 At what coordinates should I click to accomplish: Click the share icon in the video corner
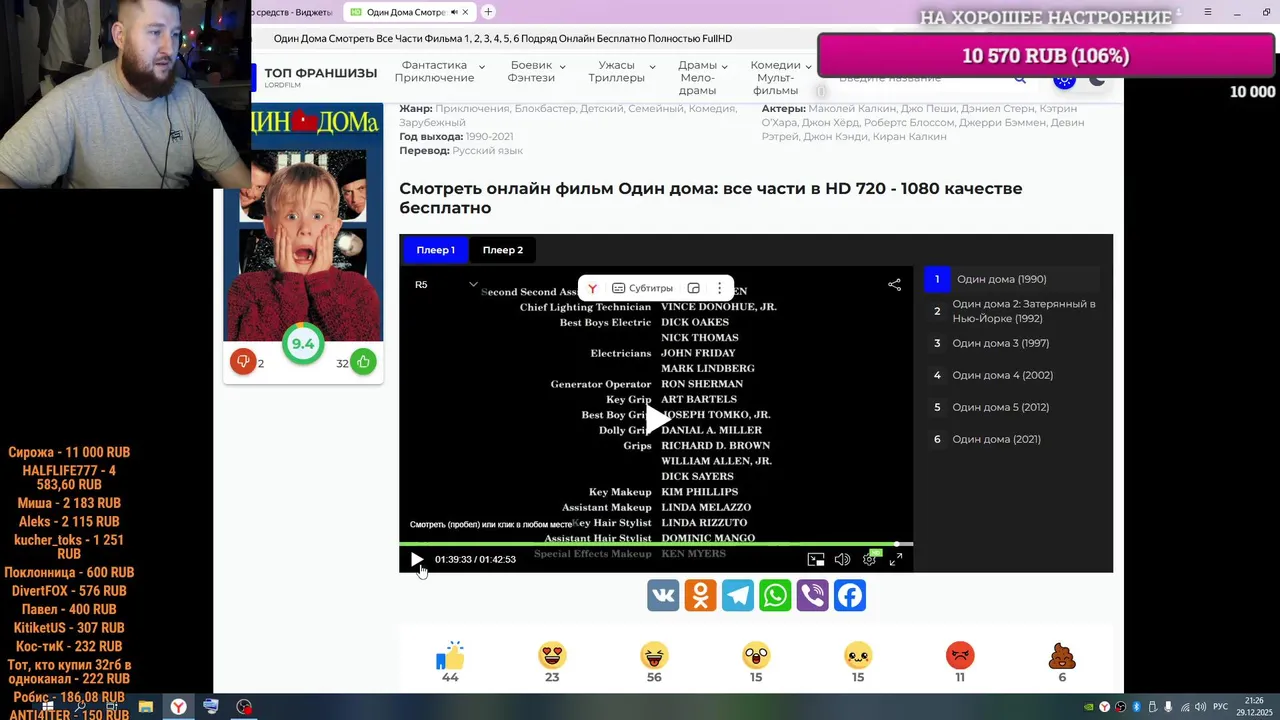894,285
